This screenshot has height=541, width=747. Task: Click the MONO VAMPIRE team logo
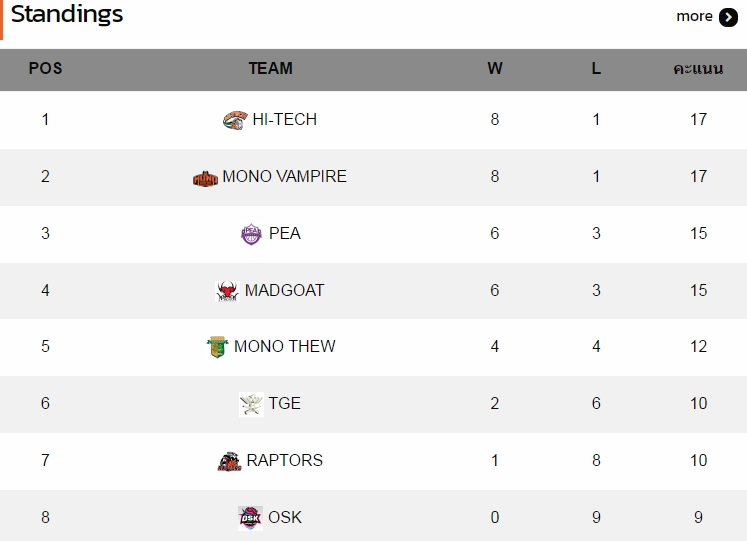(205, 179)
